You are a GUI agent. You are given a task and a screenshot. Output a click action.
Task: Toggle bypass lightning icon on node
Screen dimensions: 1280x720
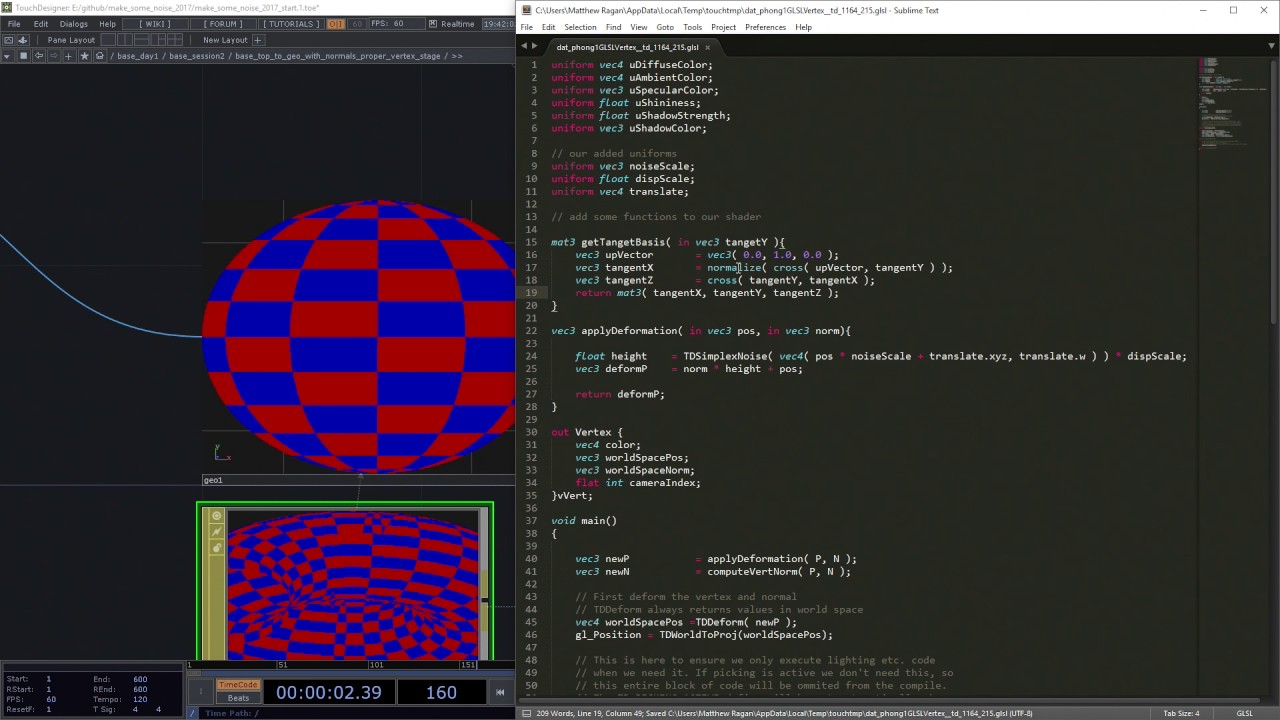point(216,532)
